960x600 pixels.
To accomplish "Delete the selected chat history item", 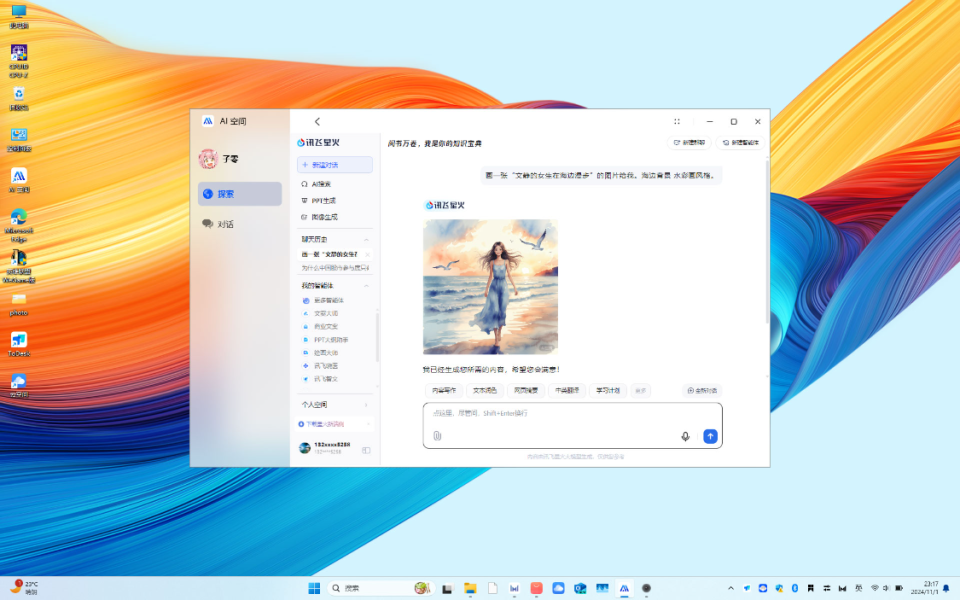I will (x=367, y=254).
